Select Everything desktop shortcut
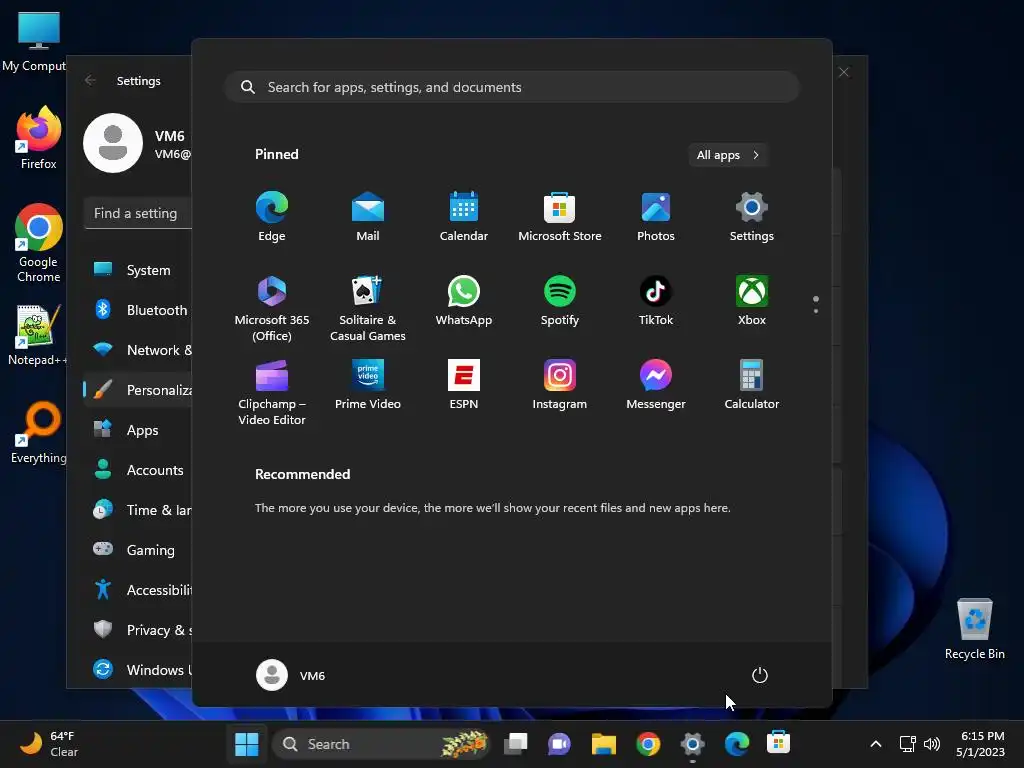Viewport: 1024px width, 768px height. point(39,432)
